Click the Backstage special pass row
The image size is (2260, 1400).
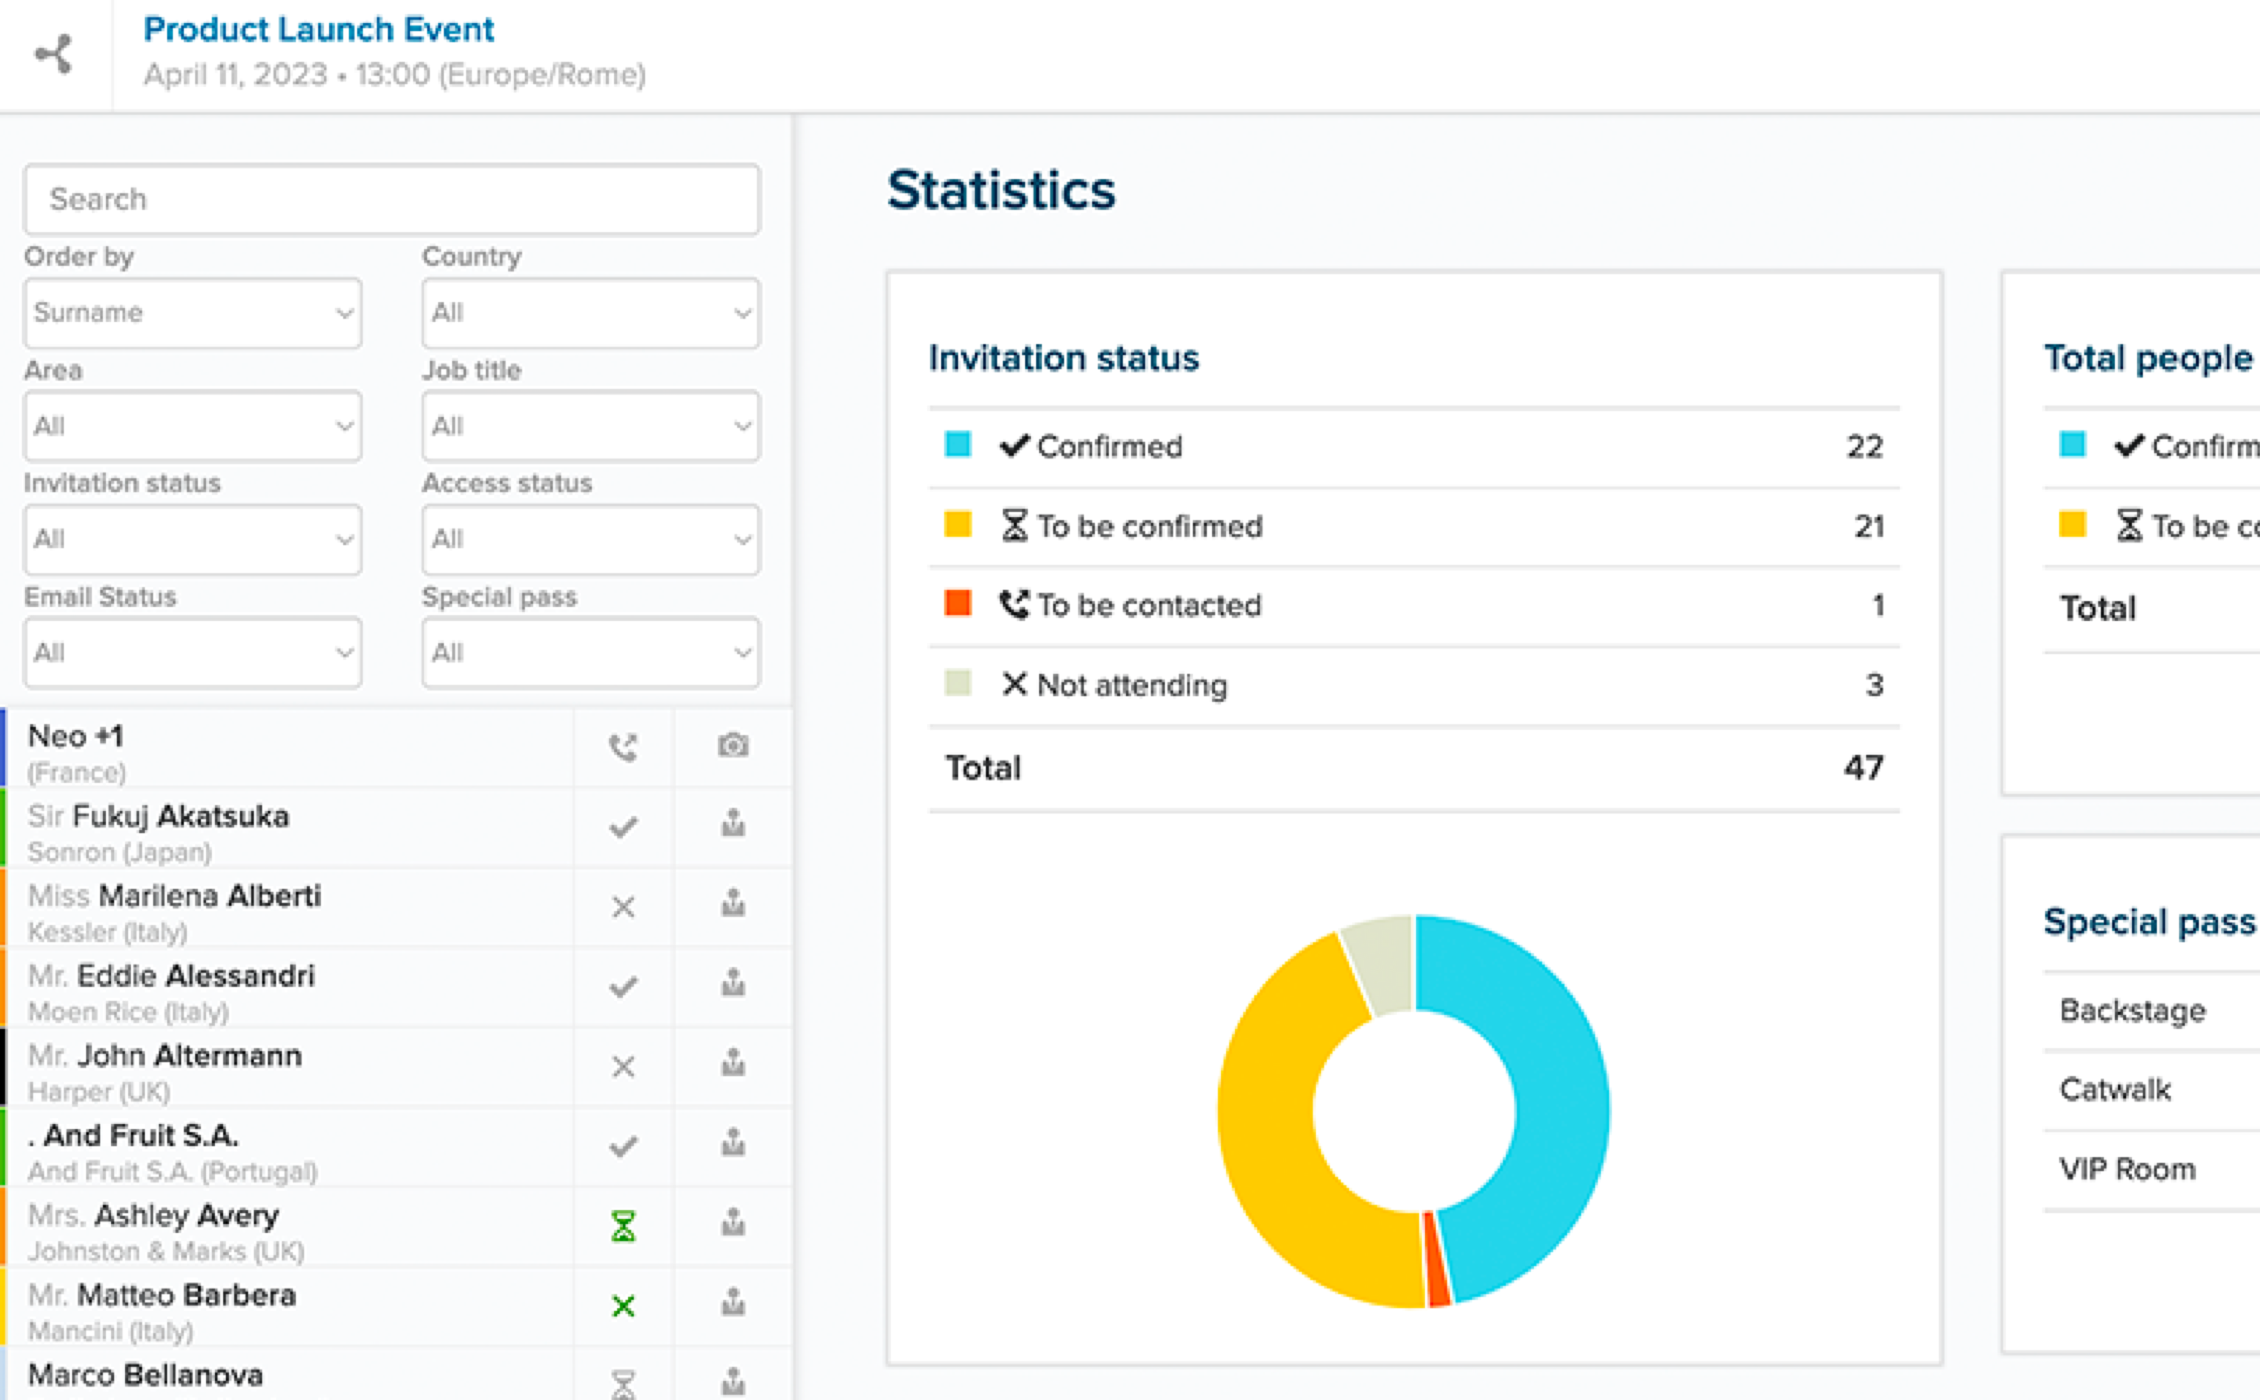click(2151, 1011)
